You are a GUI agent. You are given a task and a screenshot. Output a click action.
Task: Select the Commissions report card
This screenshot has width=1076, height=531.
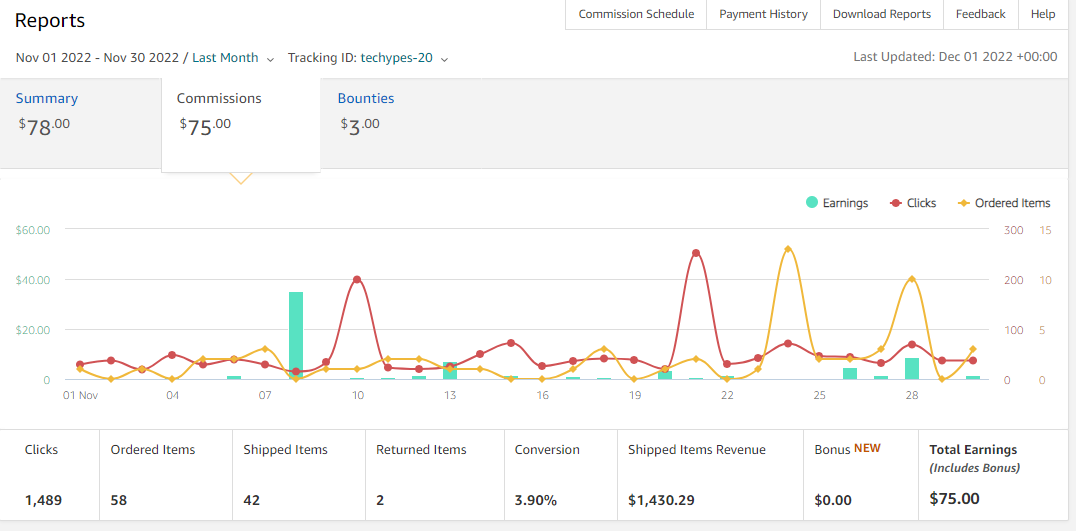[x=241, y=124]
